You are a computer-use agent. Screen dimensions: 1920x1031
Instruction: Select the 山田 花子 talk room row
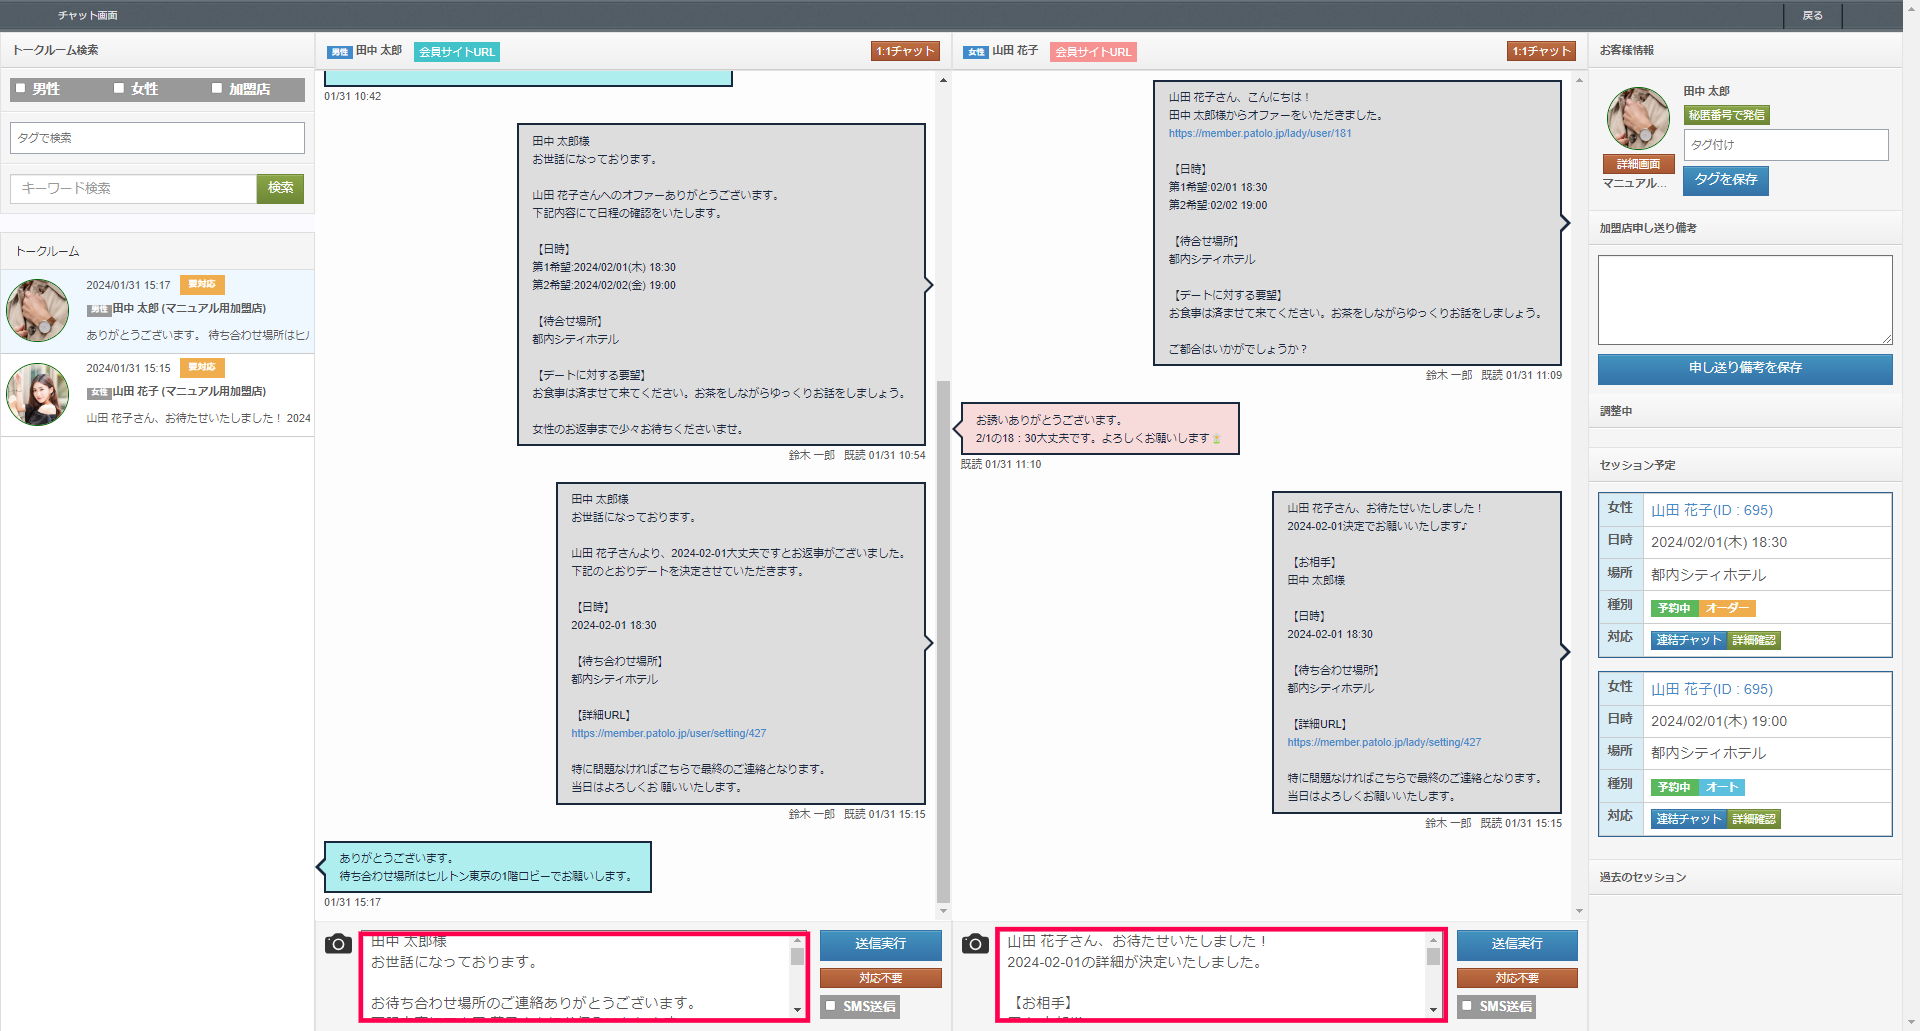click(158, 394)
